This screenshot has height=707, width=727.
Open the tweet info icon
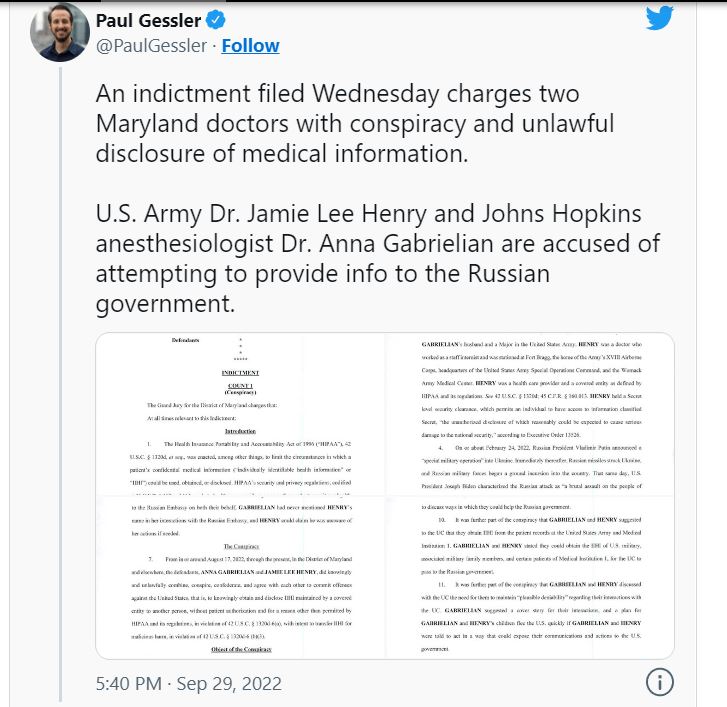click(x=658, y=683)
